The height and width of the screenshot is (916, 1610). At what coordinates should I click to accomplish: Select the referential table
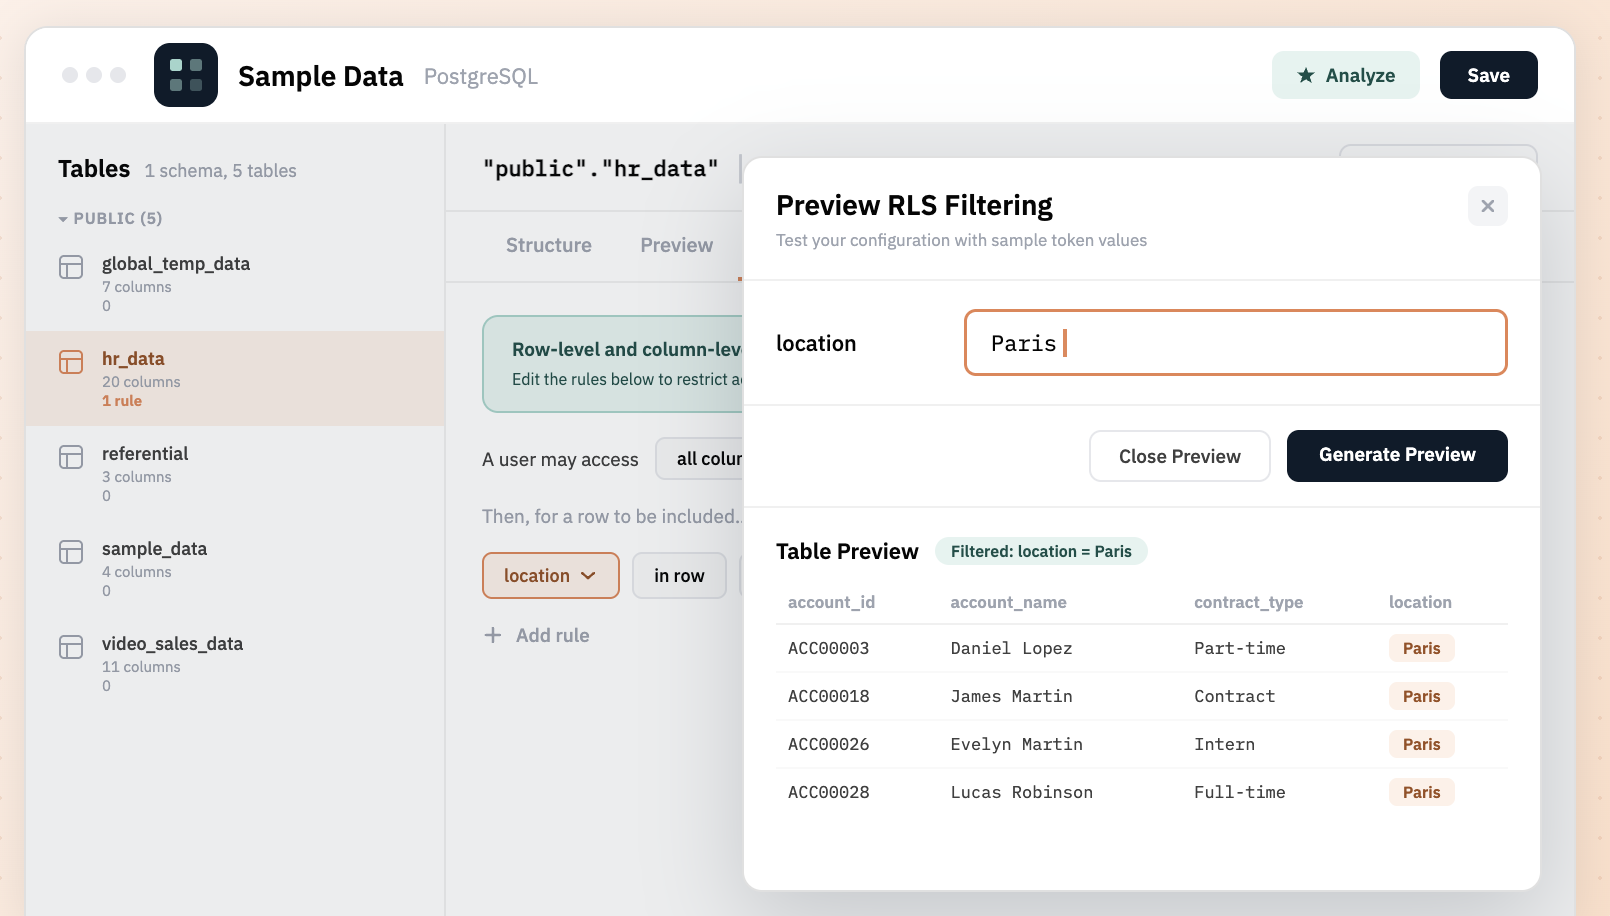(x=235, y=474)
